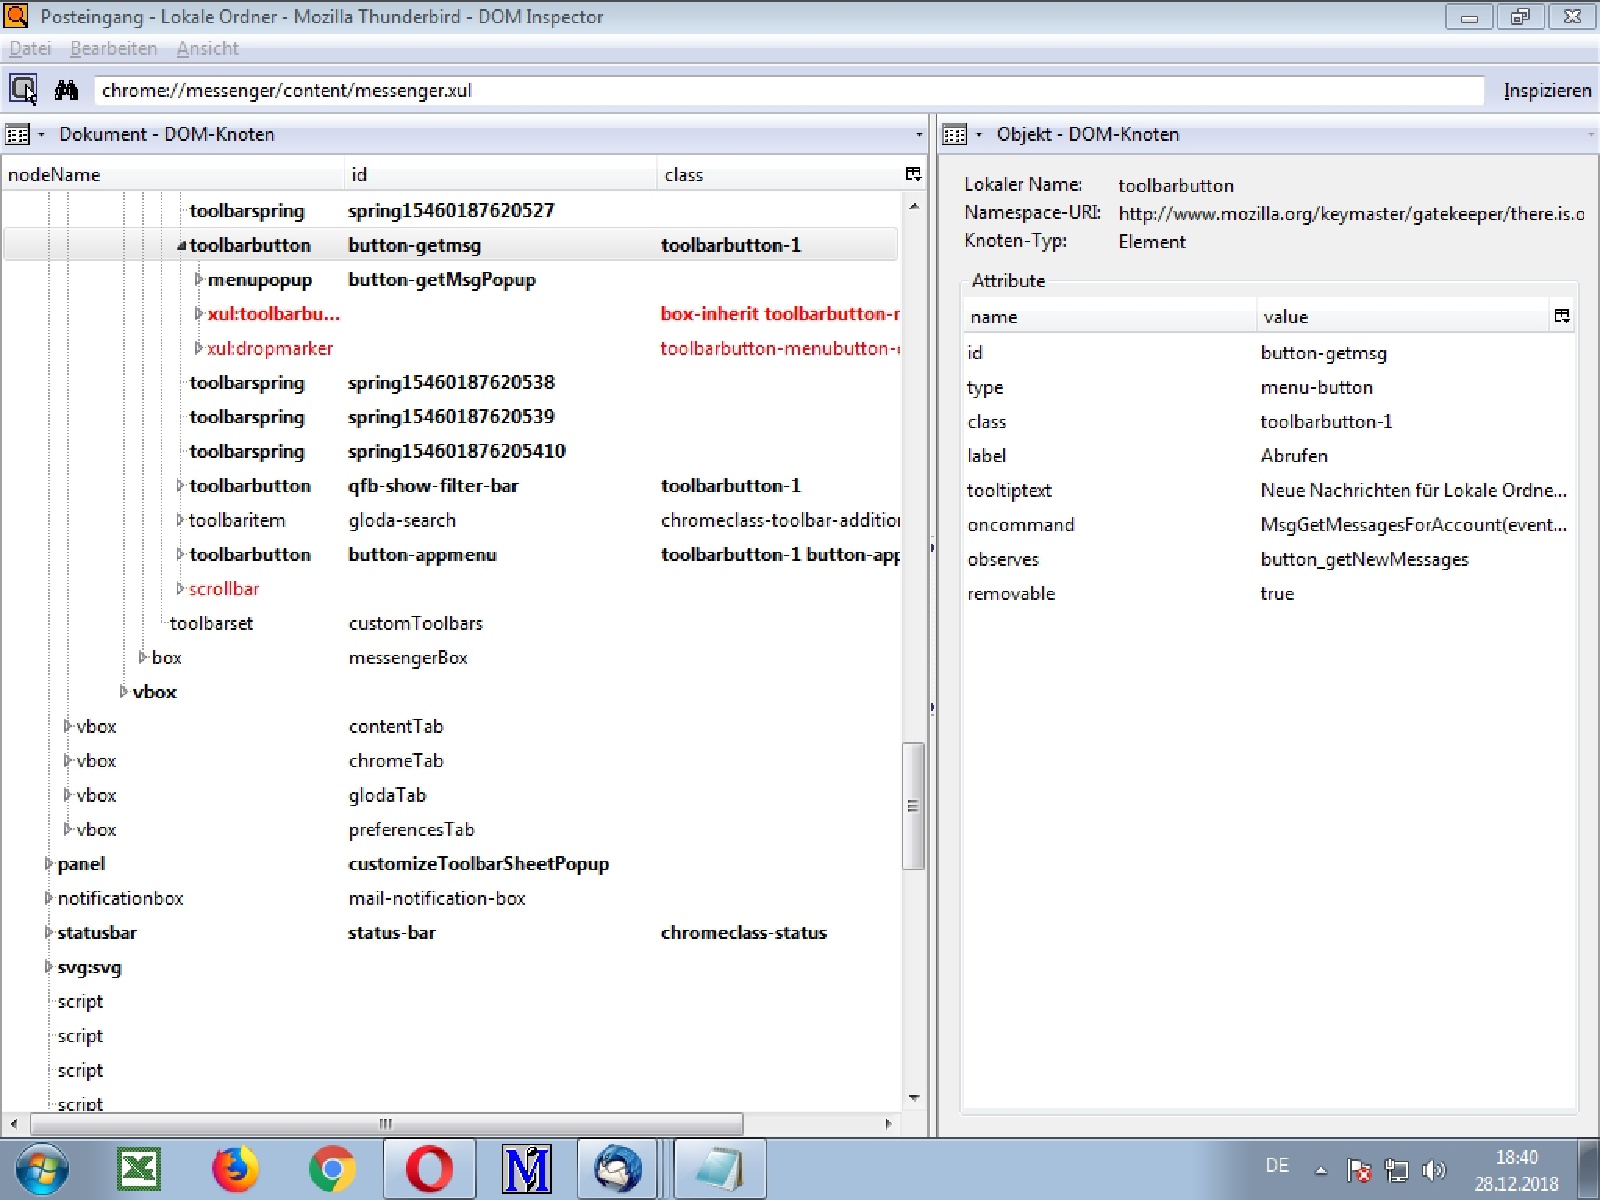Click the network tray icon
Image resolution: width=1600 pixels, height=1200 pixels.
click(1396, 1169)
